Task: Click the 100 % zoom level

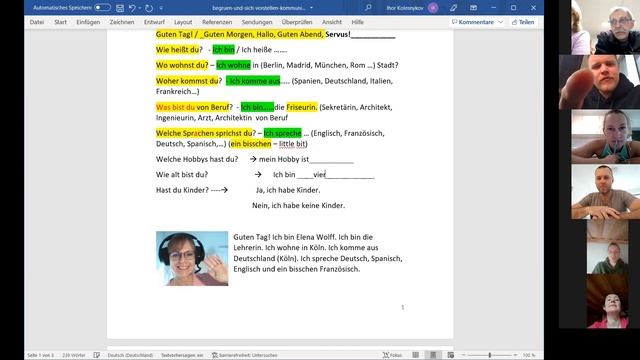Action: (529, 355)
